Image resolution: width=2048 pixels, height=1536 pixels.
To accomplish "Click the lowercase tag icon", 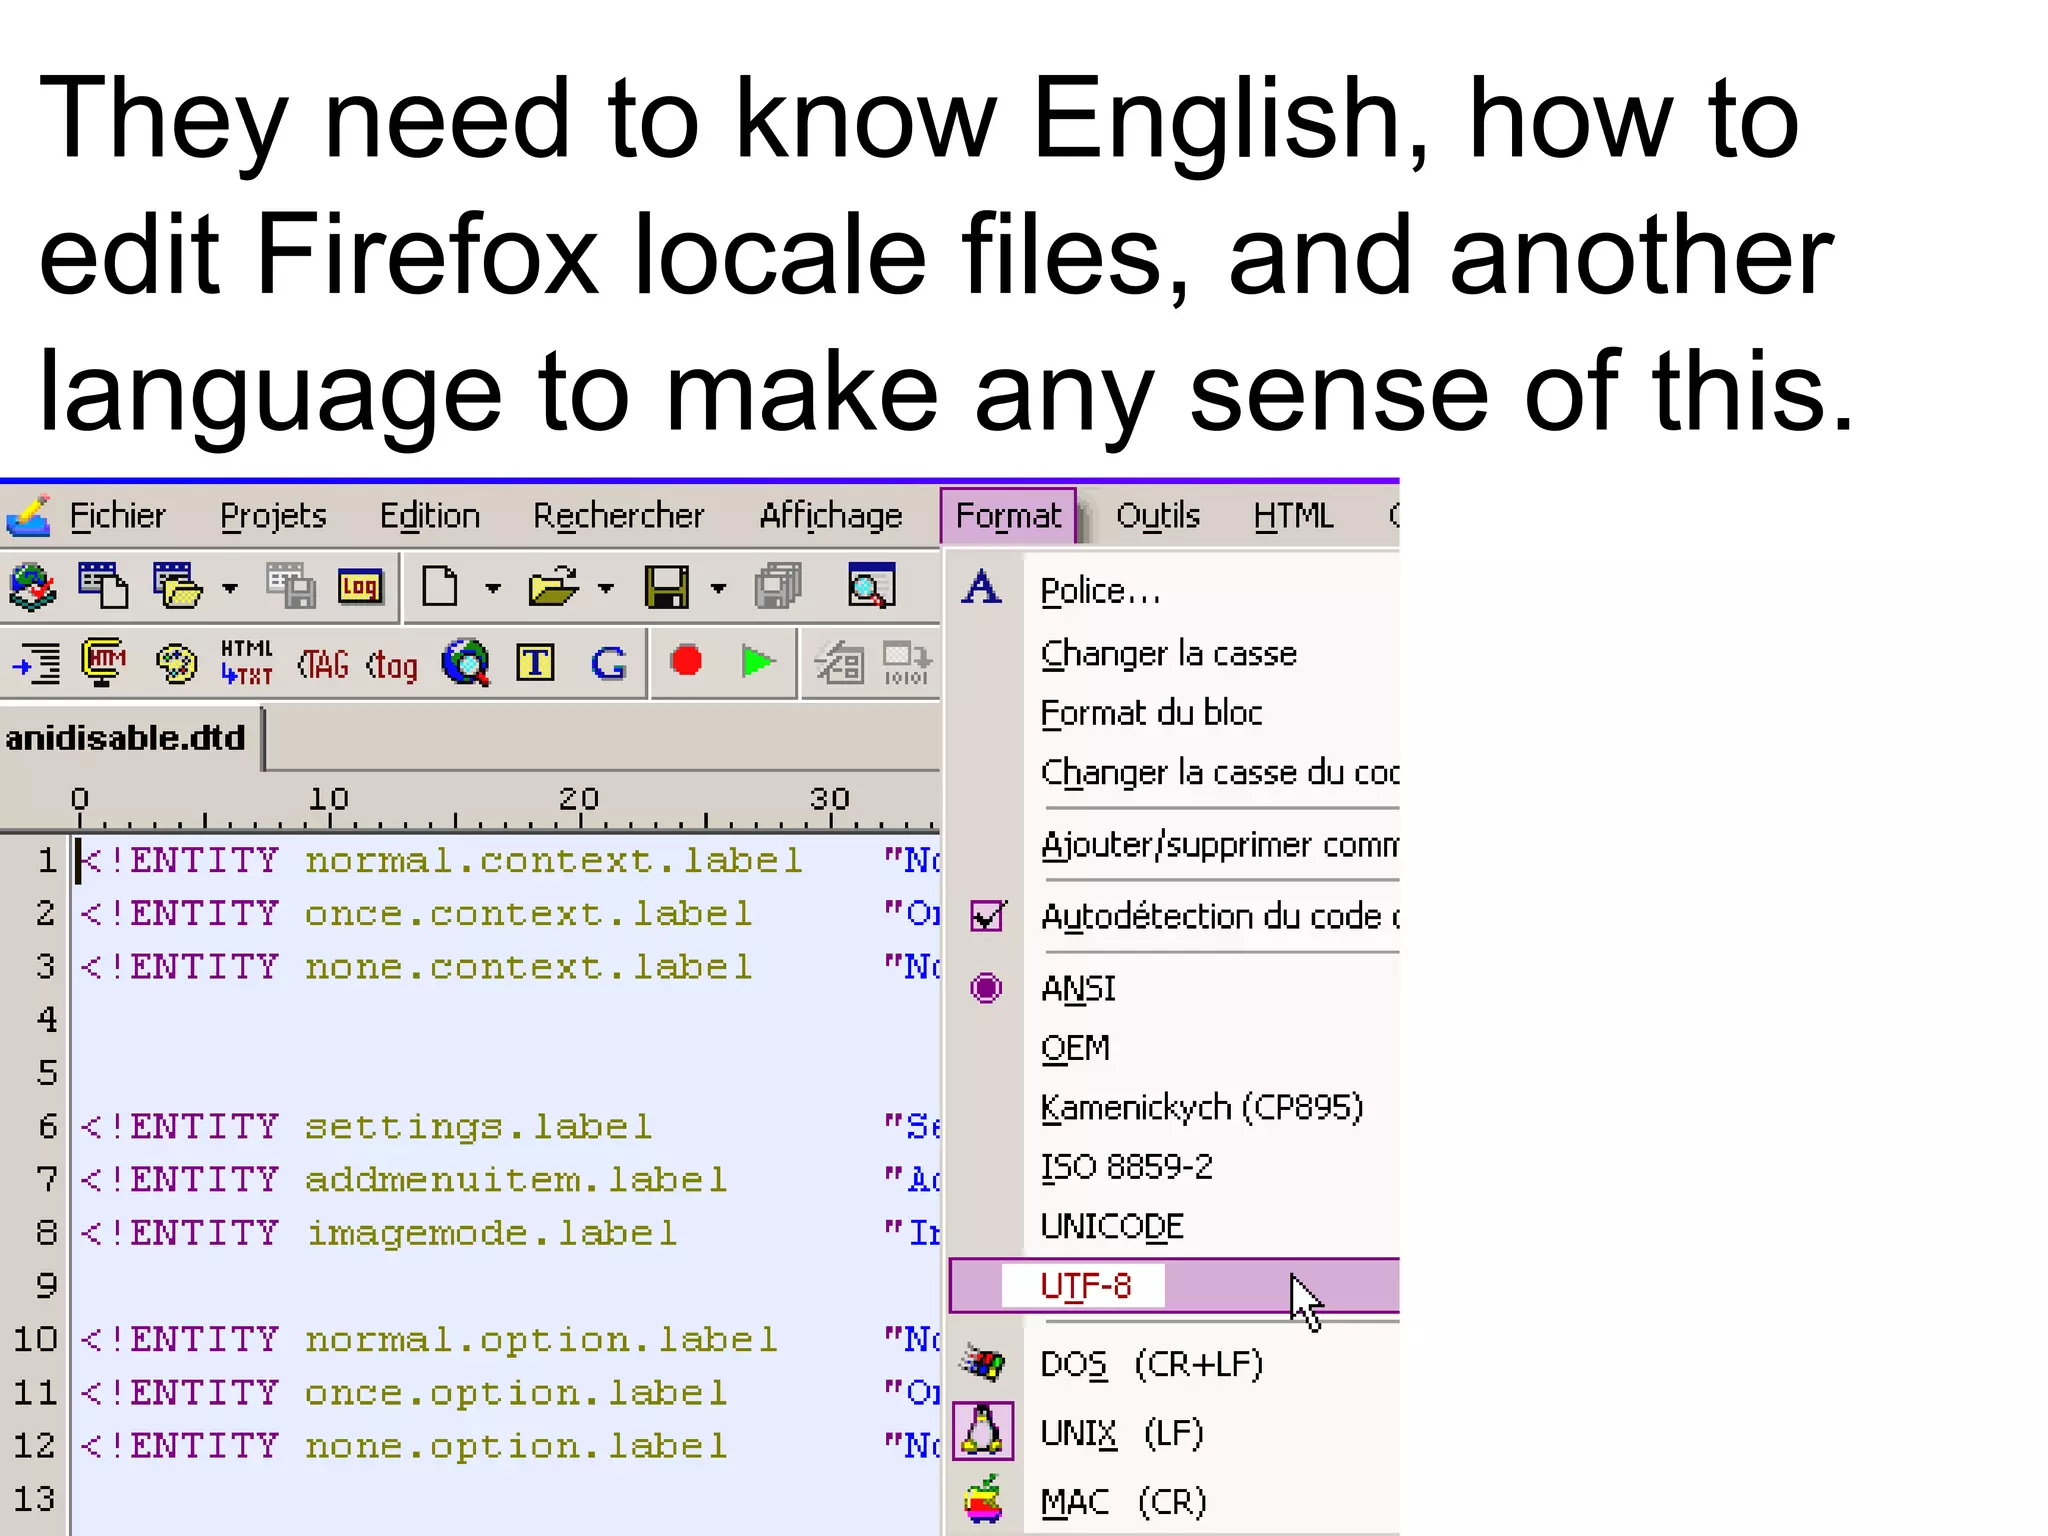I will 391,665.
